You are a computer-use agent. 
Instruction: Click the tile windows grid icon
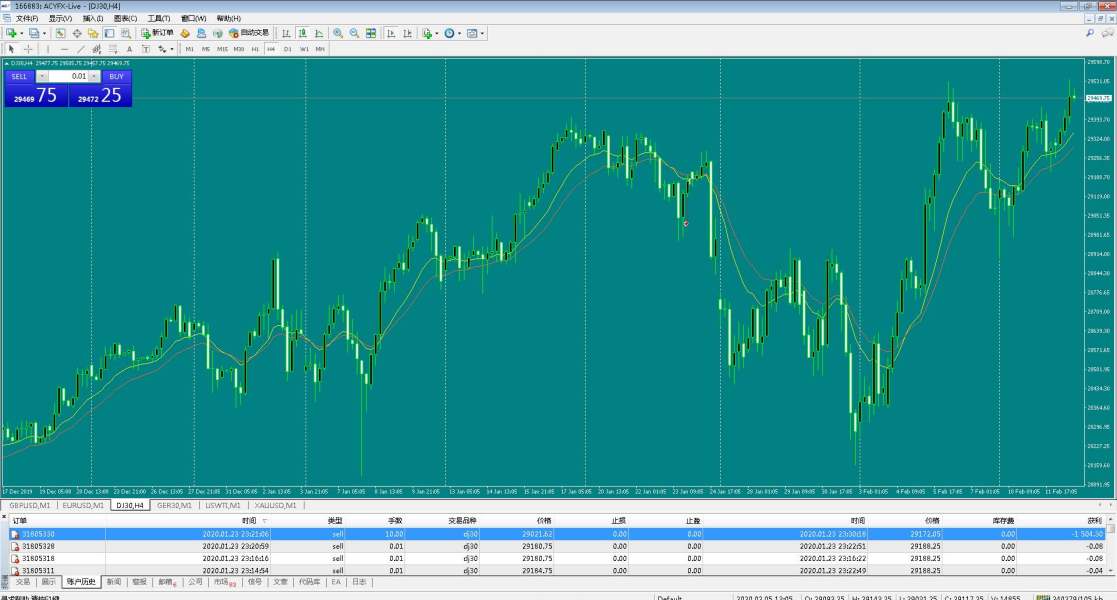[x=371, y=33]
